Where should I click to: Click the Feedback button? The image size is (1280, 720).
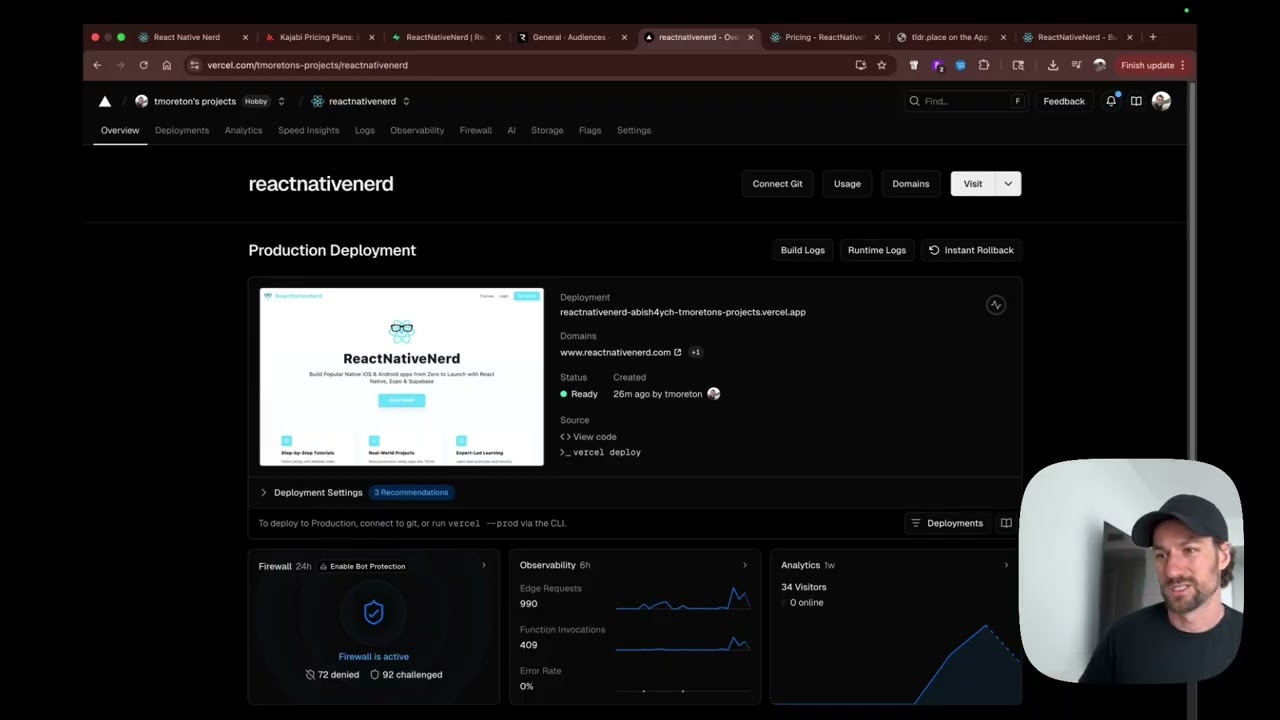click(x=1064, y=101)
